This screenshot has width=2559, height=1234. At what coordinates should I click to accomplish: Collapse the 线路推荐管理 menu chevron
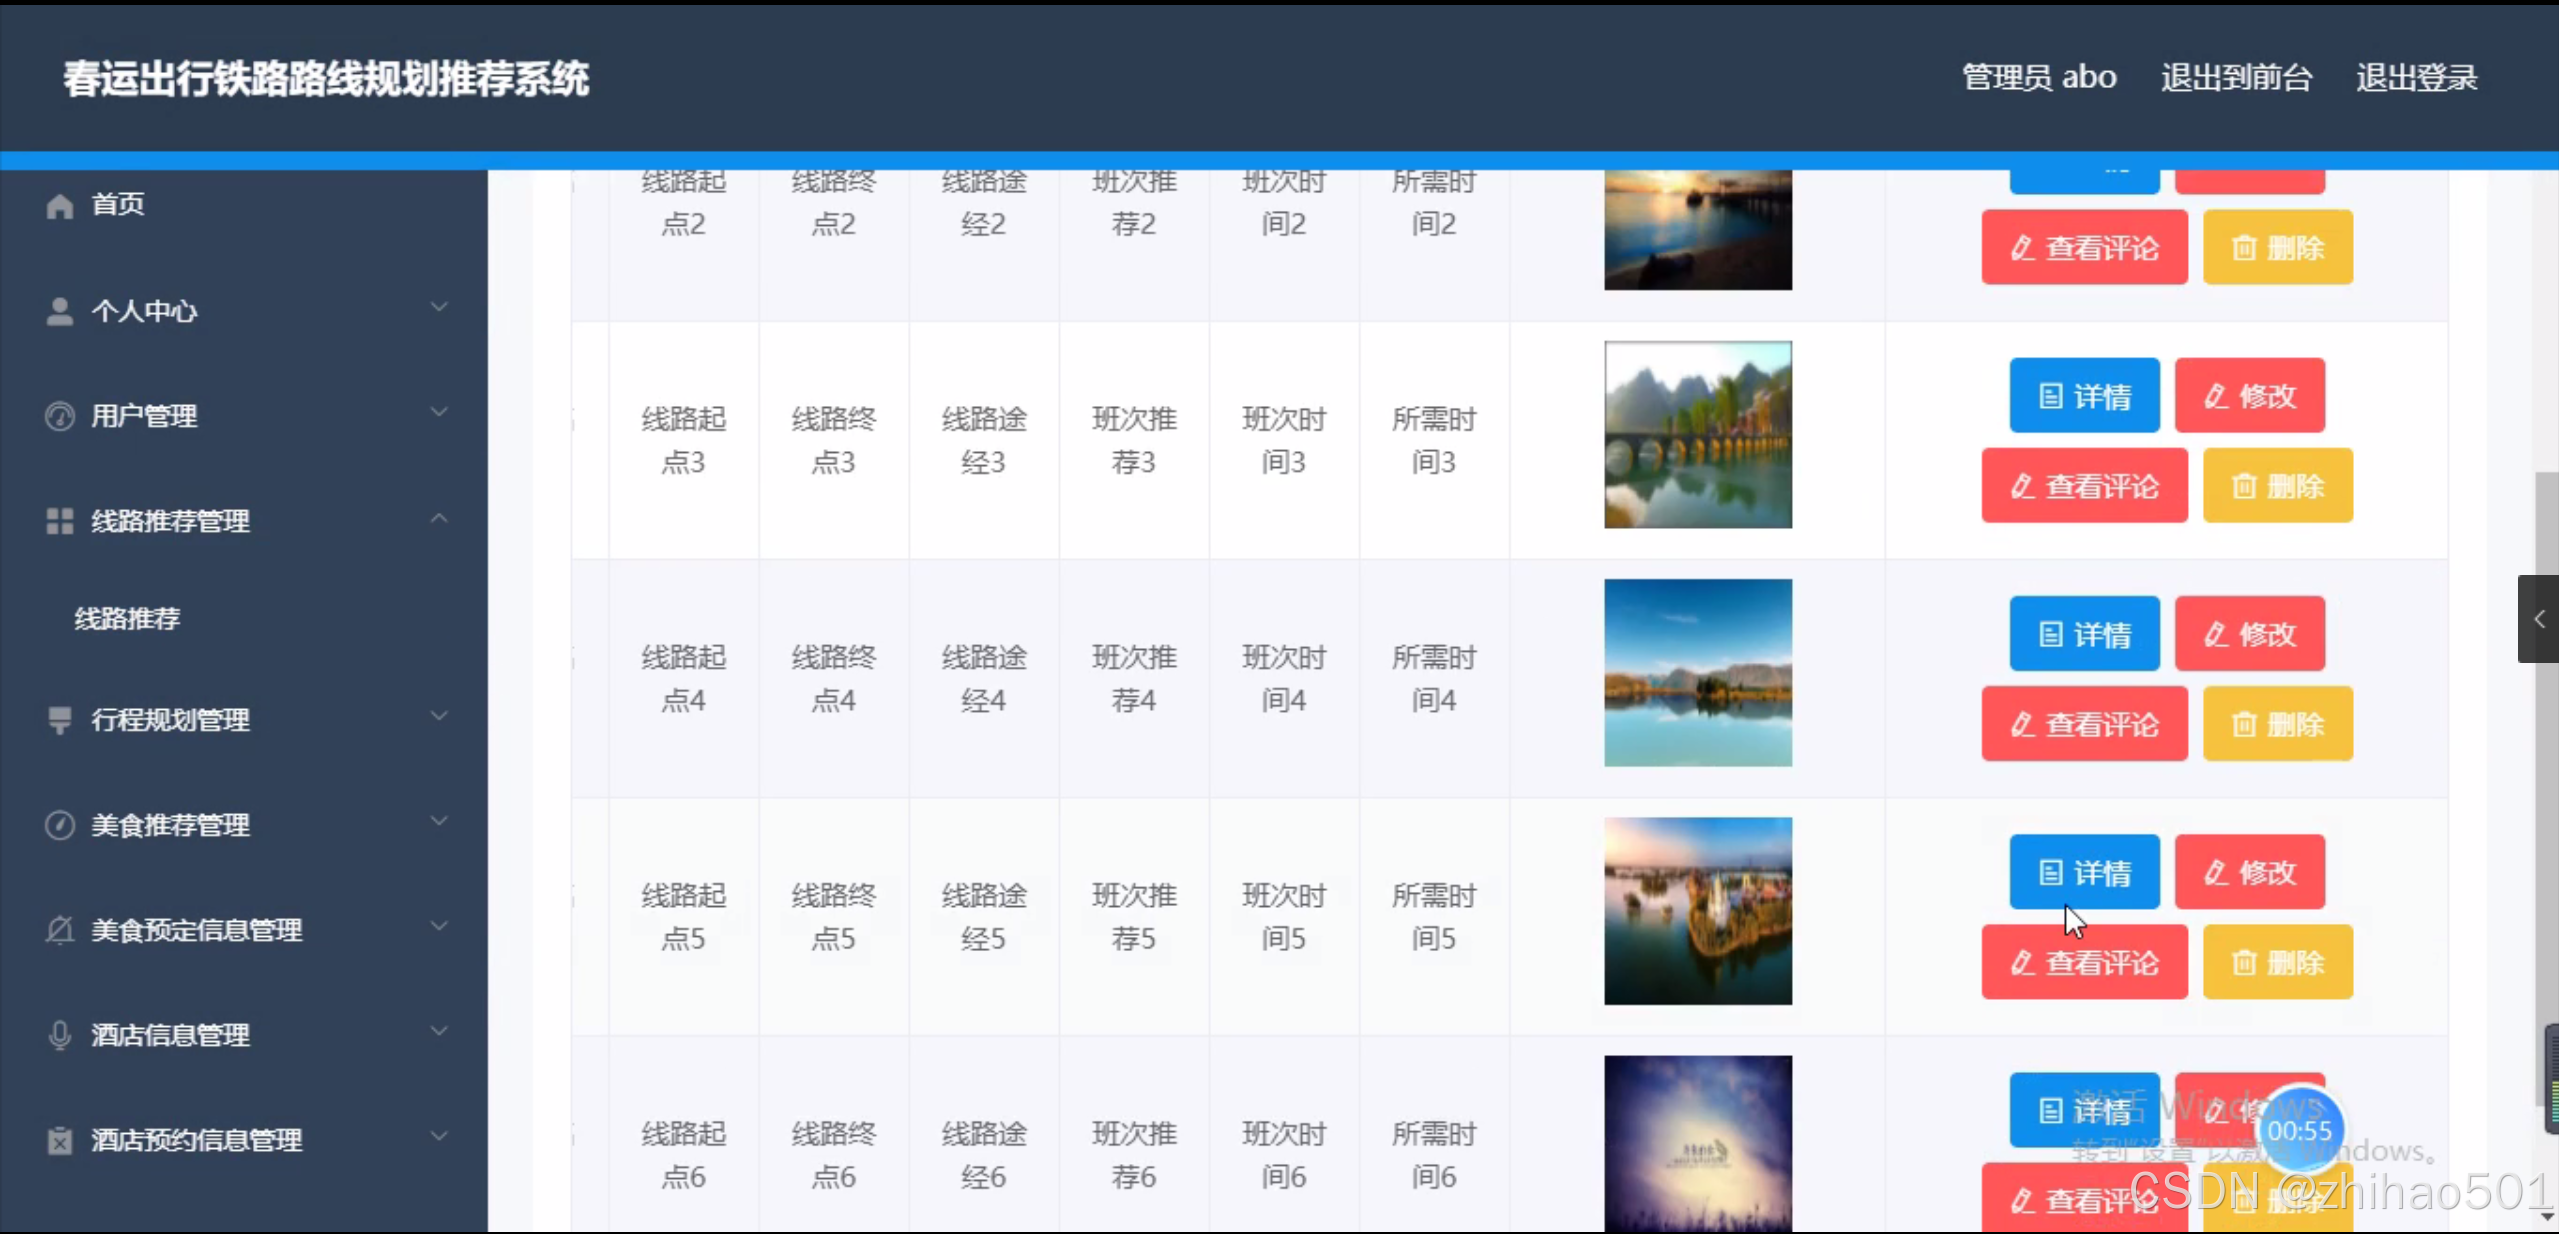click(439, 518)
